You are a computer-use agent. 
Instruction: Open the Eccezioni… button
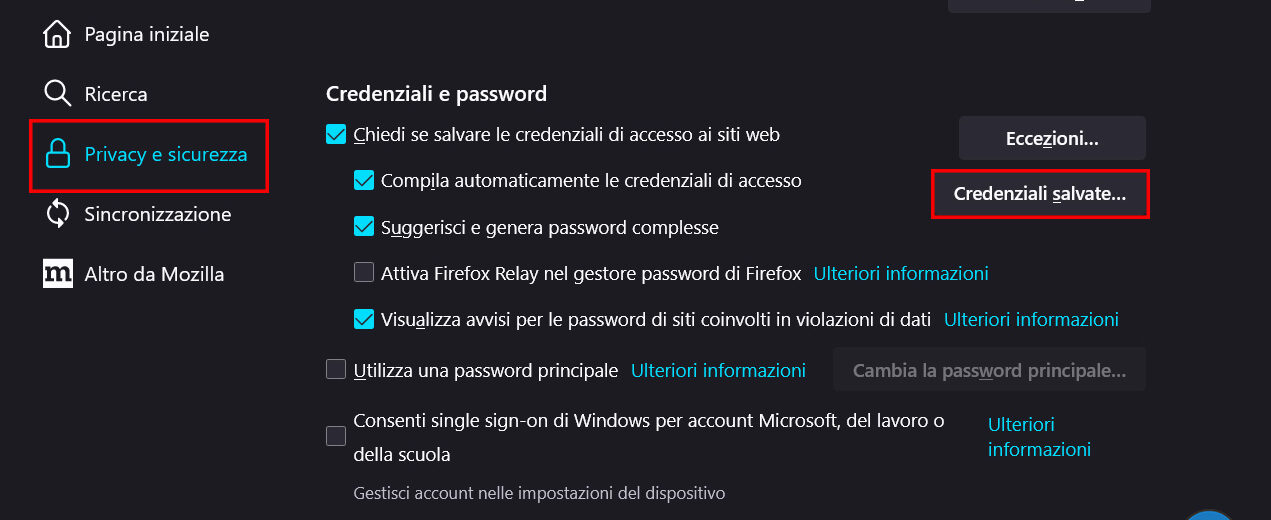[x=1052, y=139]
